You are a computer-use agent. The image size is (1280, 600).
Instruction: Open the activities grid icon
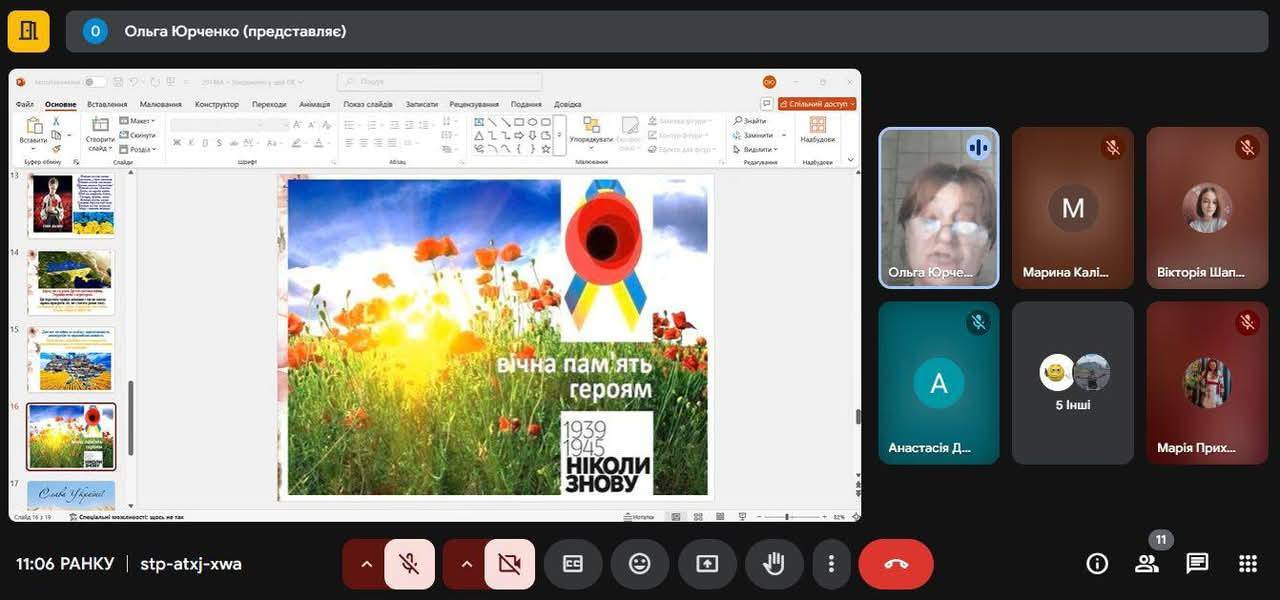point(1247,564)
